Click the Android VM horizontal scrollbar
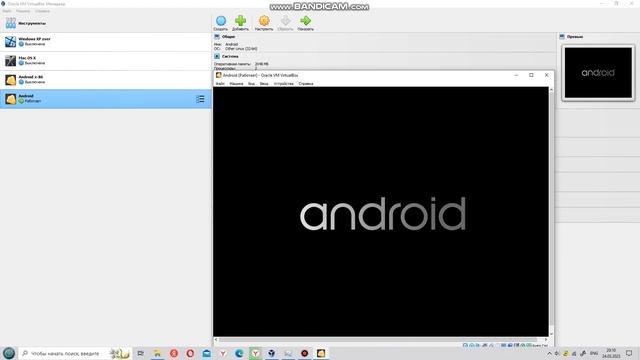The image size is (640, 360). point(378,340)
